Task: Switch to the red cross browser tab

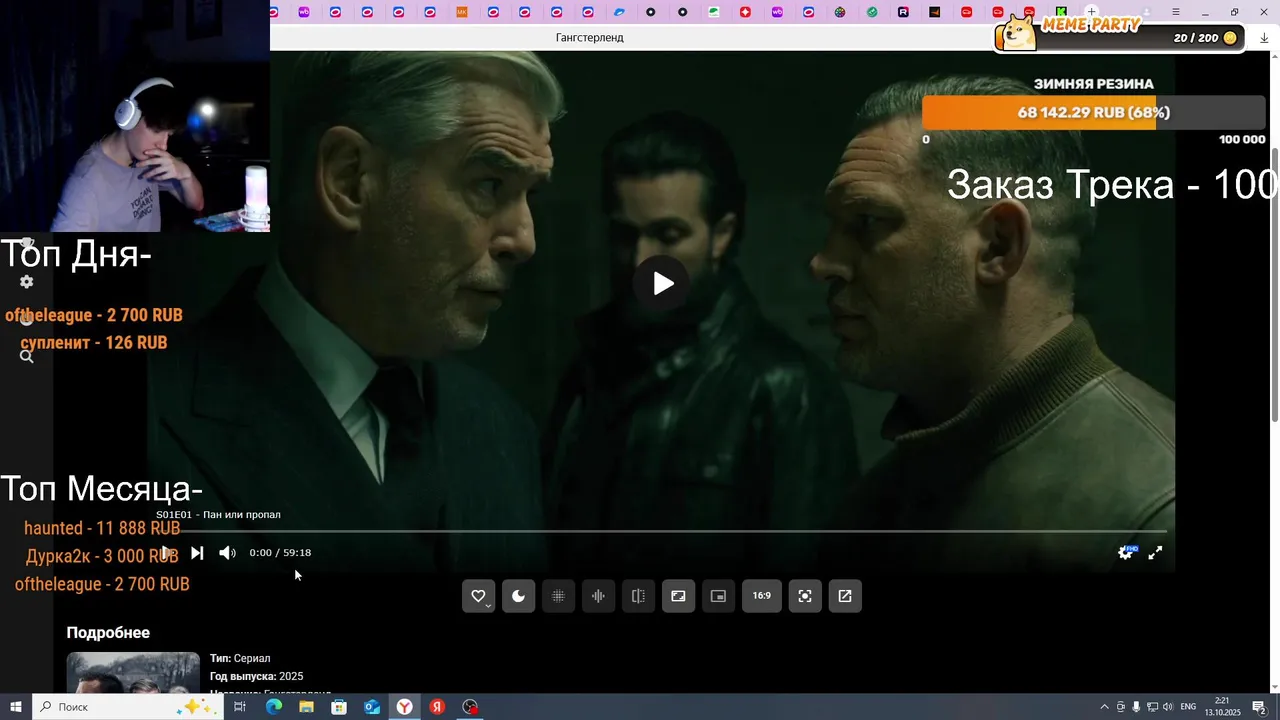Action: 745,12
